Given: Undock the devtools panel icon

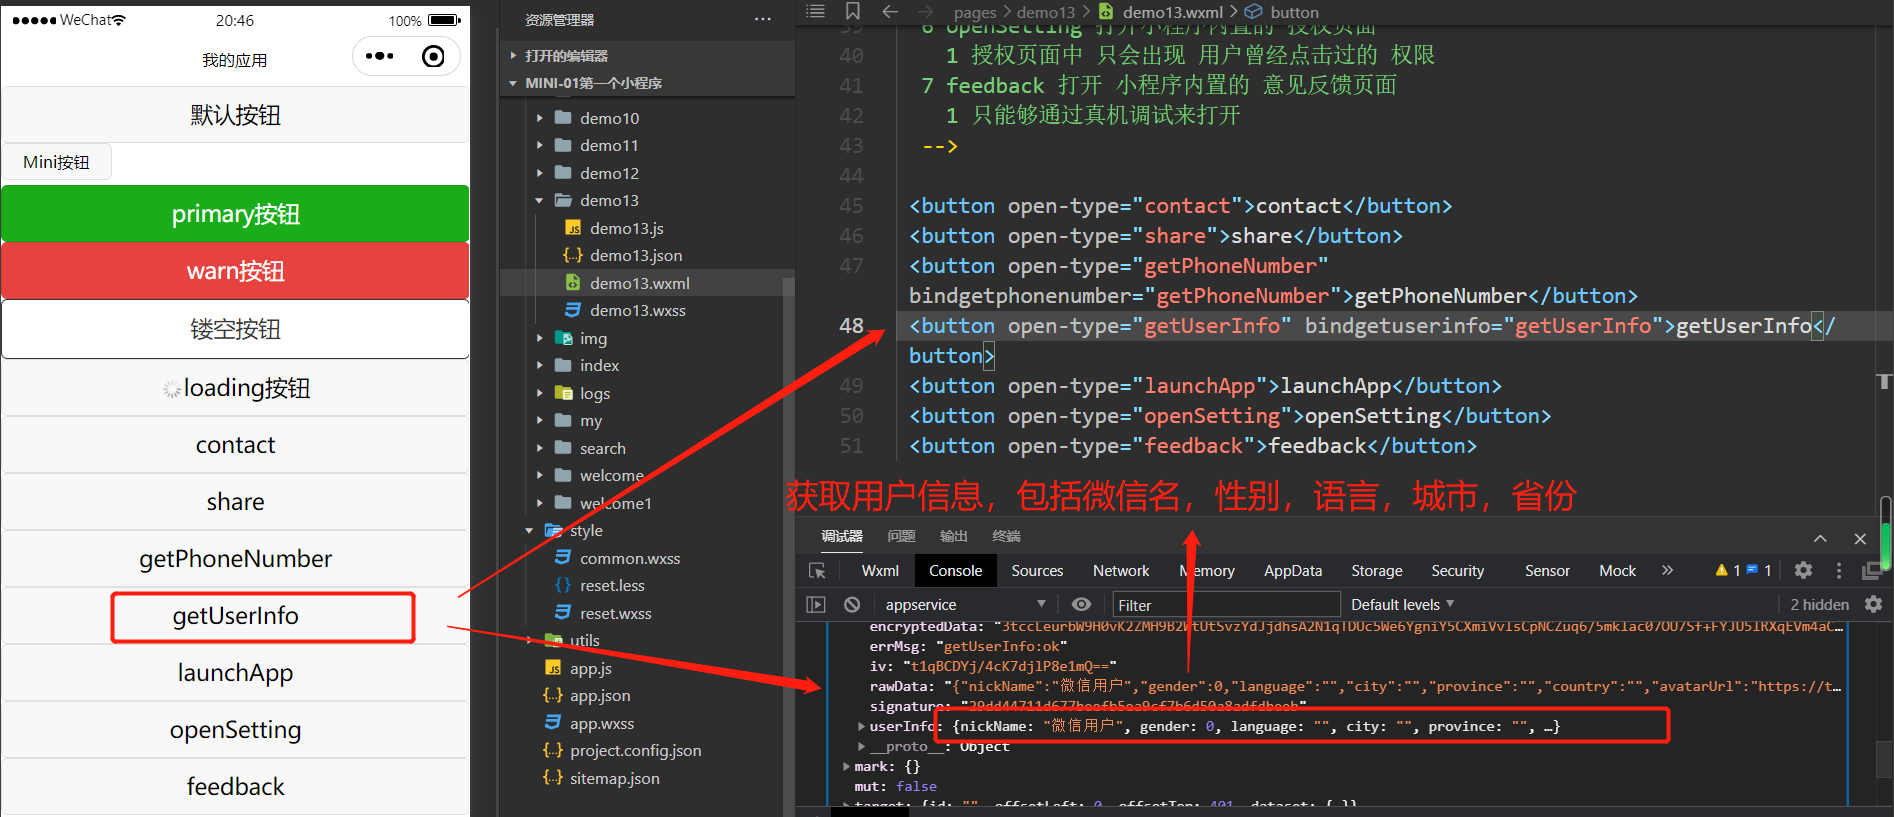Looking at the screenshot, I should click(x=1871, y=570).
